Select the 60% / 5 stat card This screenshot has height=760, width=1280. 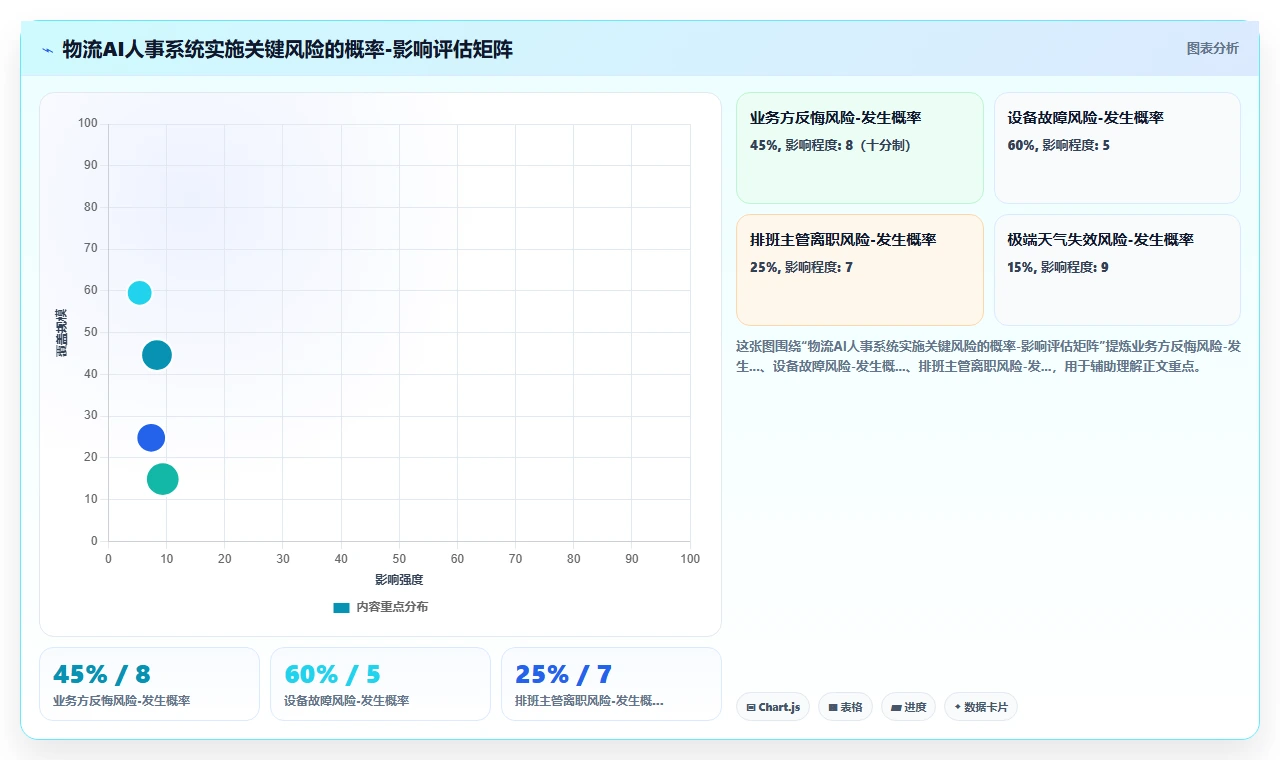click(x=380, y=684)
